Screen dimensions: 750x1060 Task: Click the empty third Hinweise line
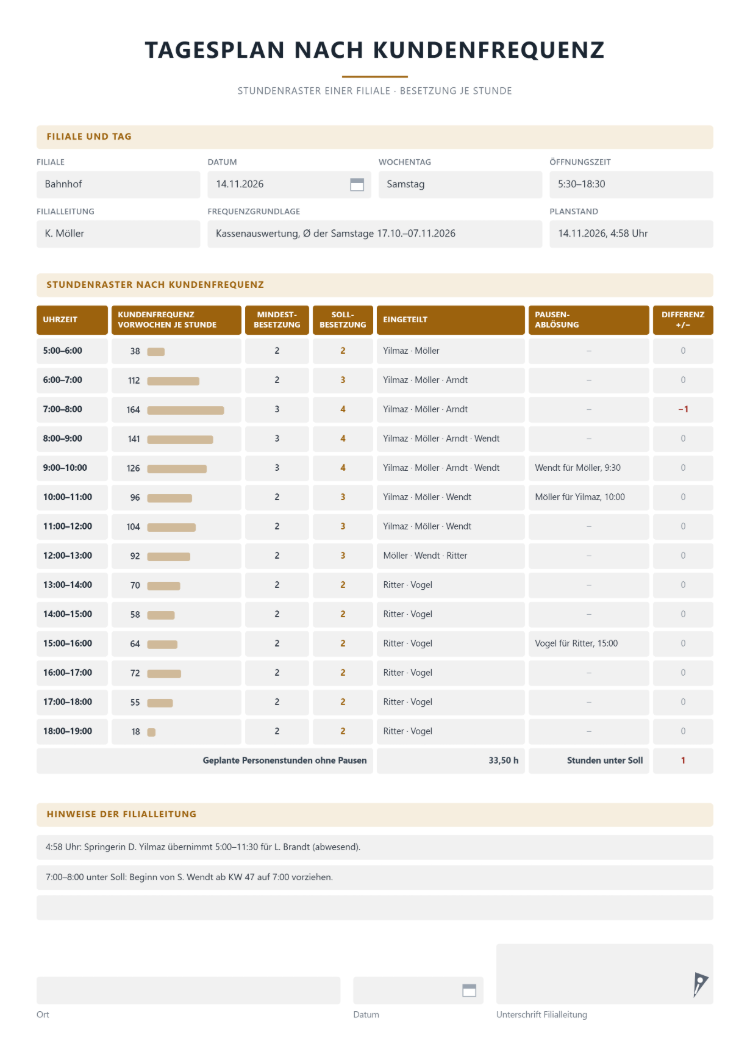pos(375,908)
